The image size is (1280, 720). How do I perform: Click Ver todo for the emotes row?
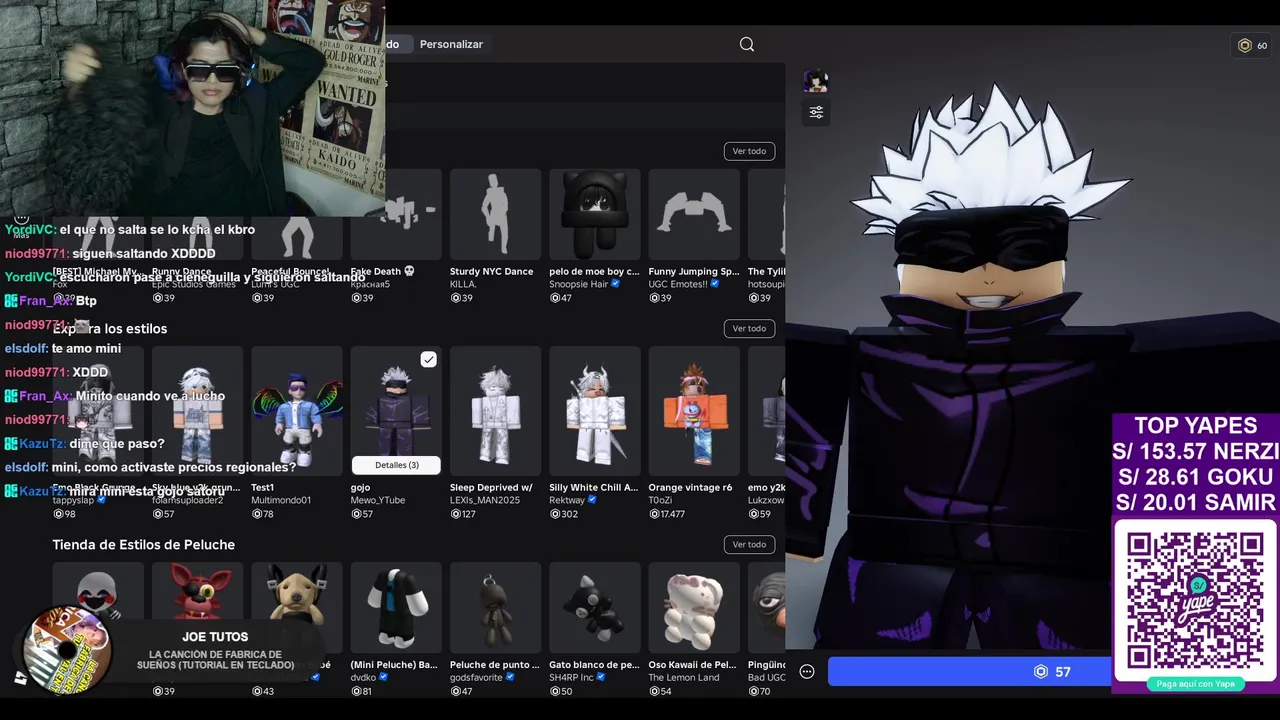(x=749, y=151)
